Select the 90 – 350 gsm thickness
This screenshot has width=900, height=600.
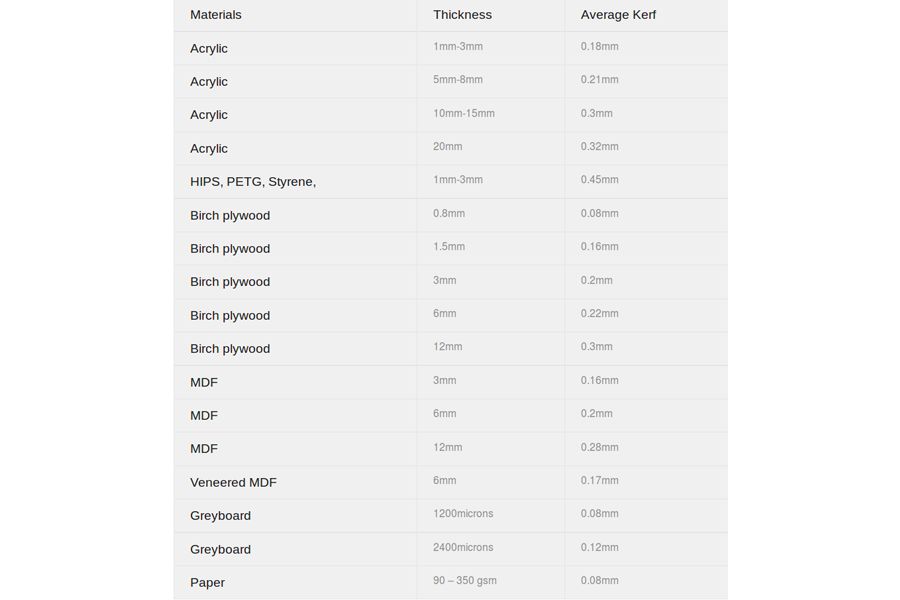pyautogui.click(x=465, y=581)
